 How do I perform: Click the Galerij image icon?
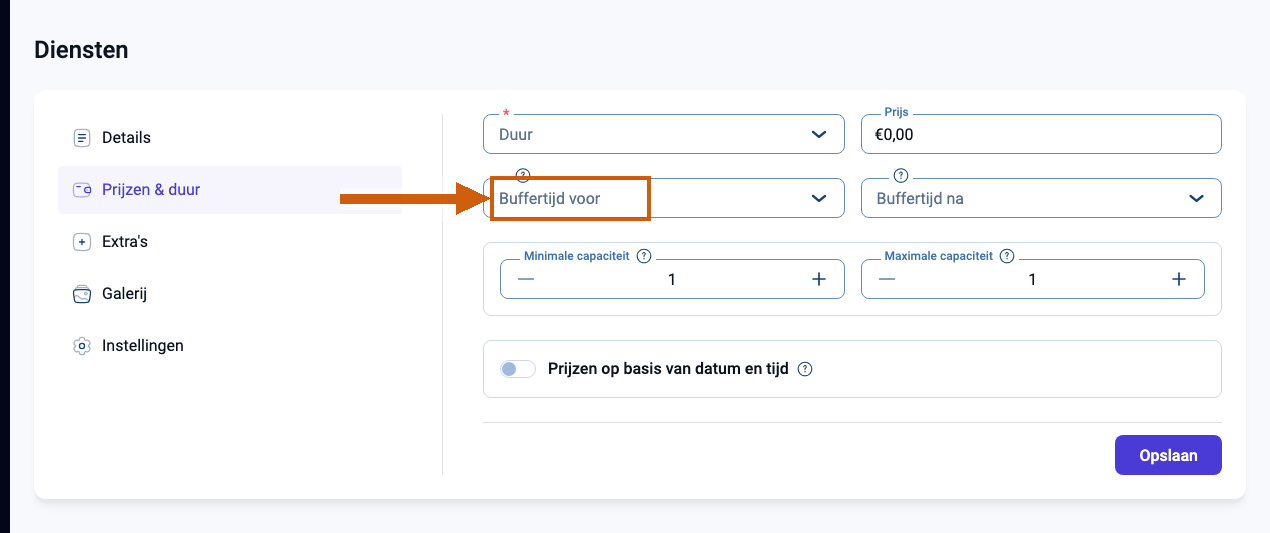[82, 294]
